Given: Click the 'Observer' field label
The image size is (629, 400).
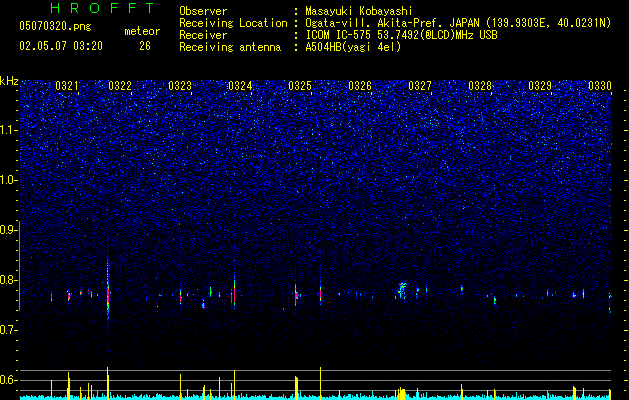Looking at the screenshot, I should pos(203,11).
